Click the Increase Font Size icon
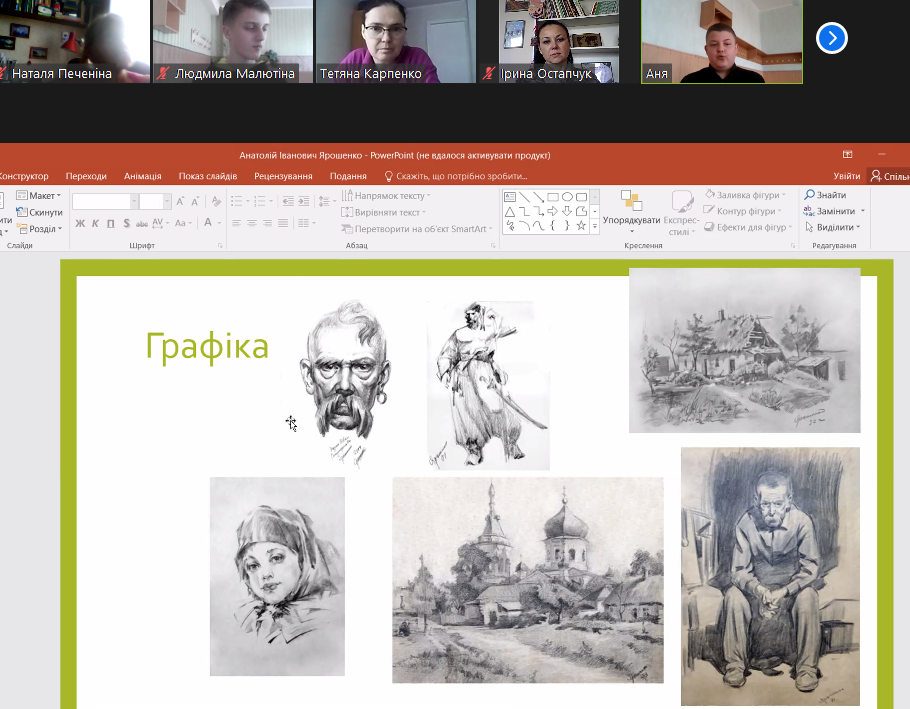The width and height of the screenshot is (910, 709). pyautogui.click(x=180, y=201)
